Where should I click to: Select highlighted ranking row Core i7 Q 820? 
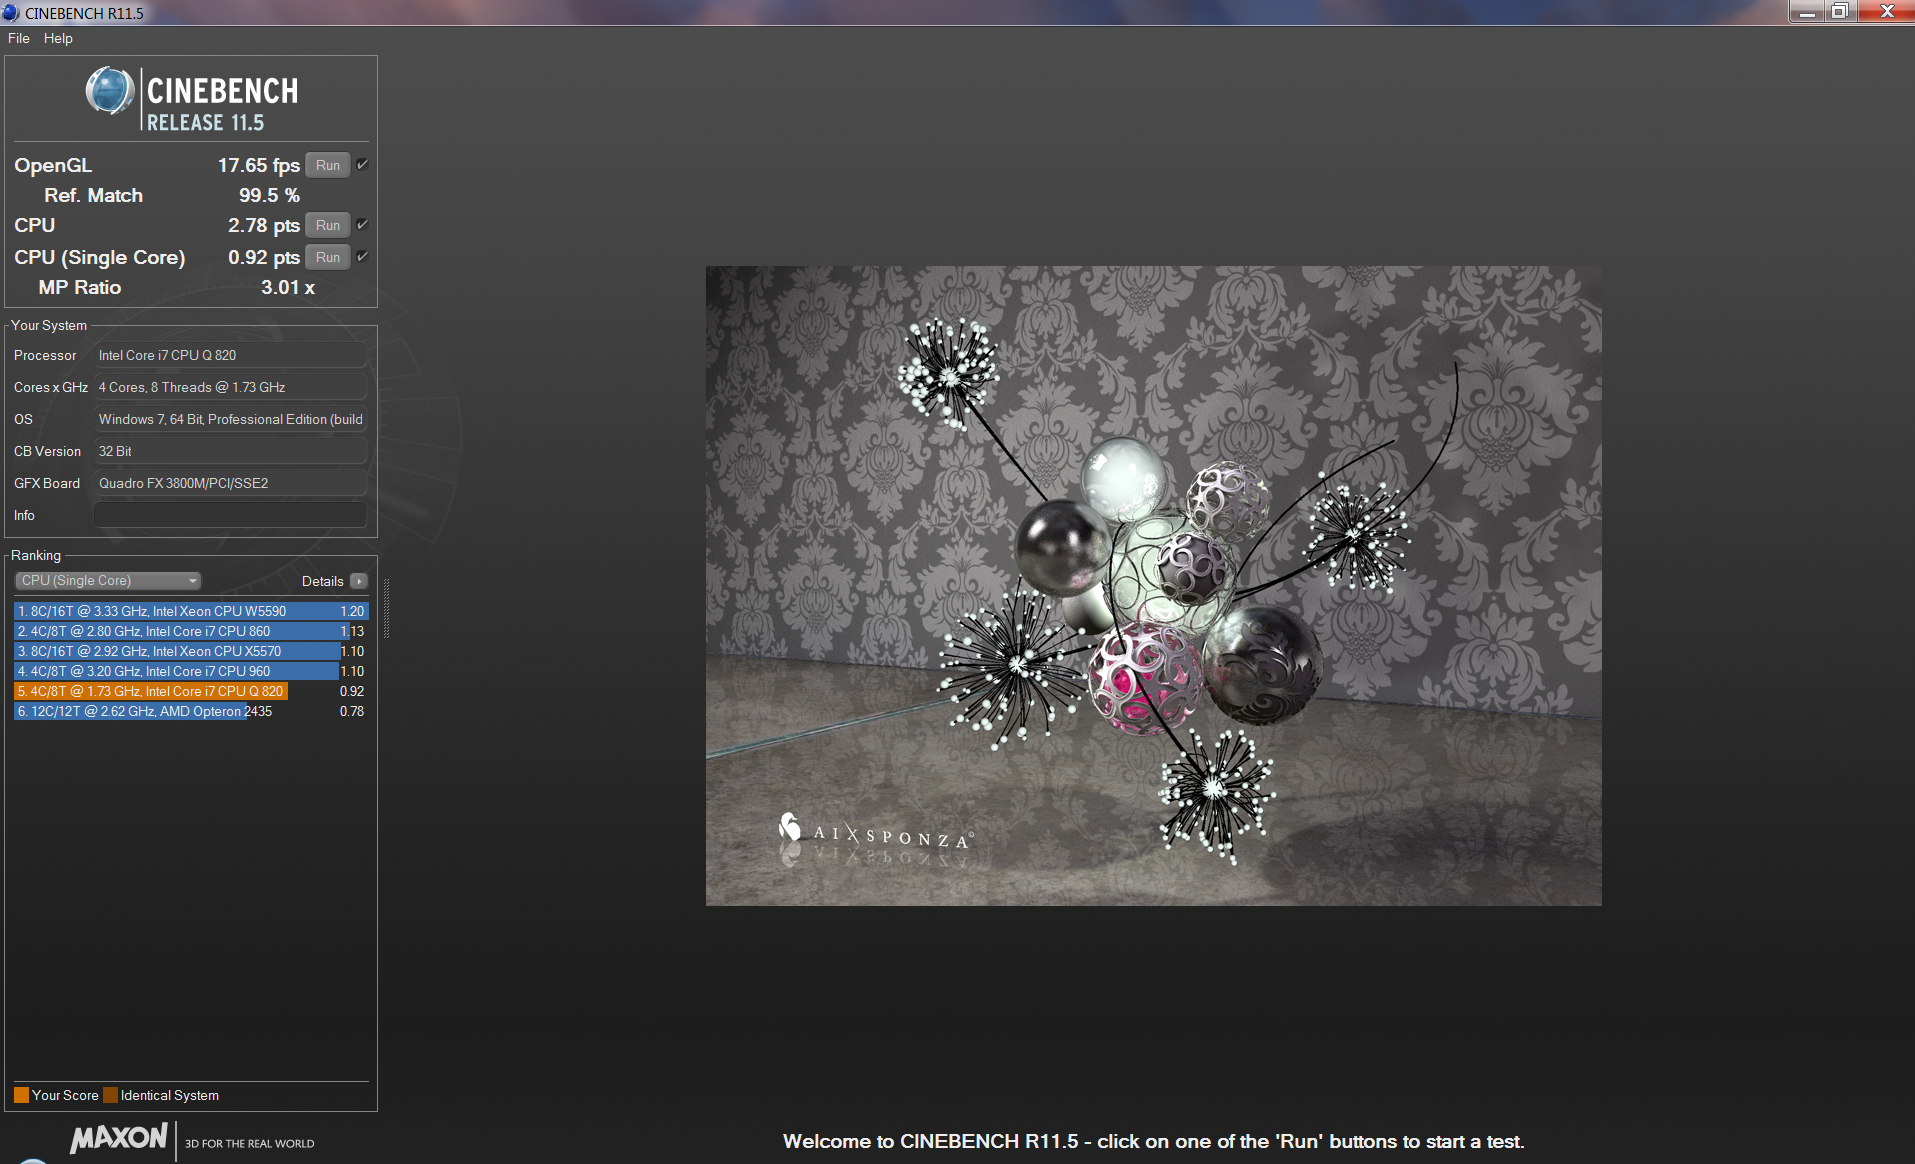[x=191, y=691]
